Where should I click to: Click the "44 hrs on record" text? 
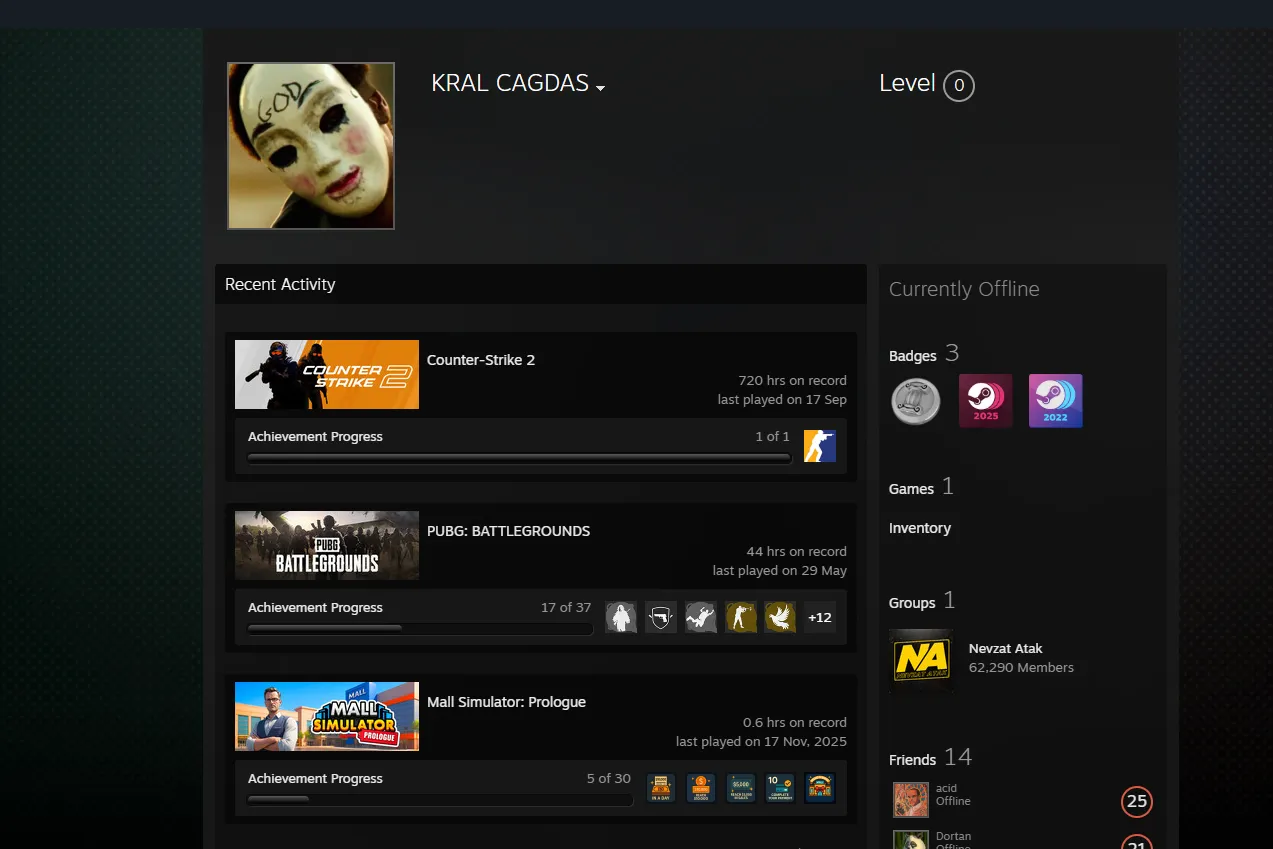(796, 551)
